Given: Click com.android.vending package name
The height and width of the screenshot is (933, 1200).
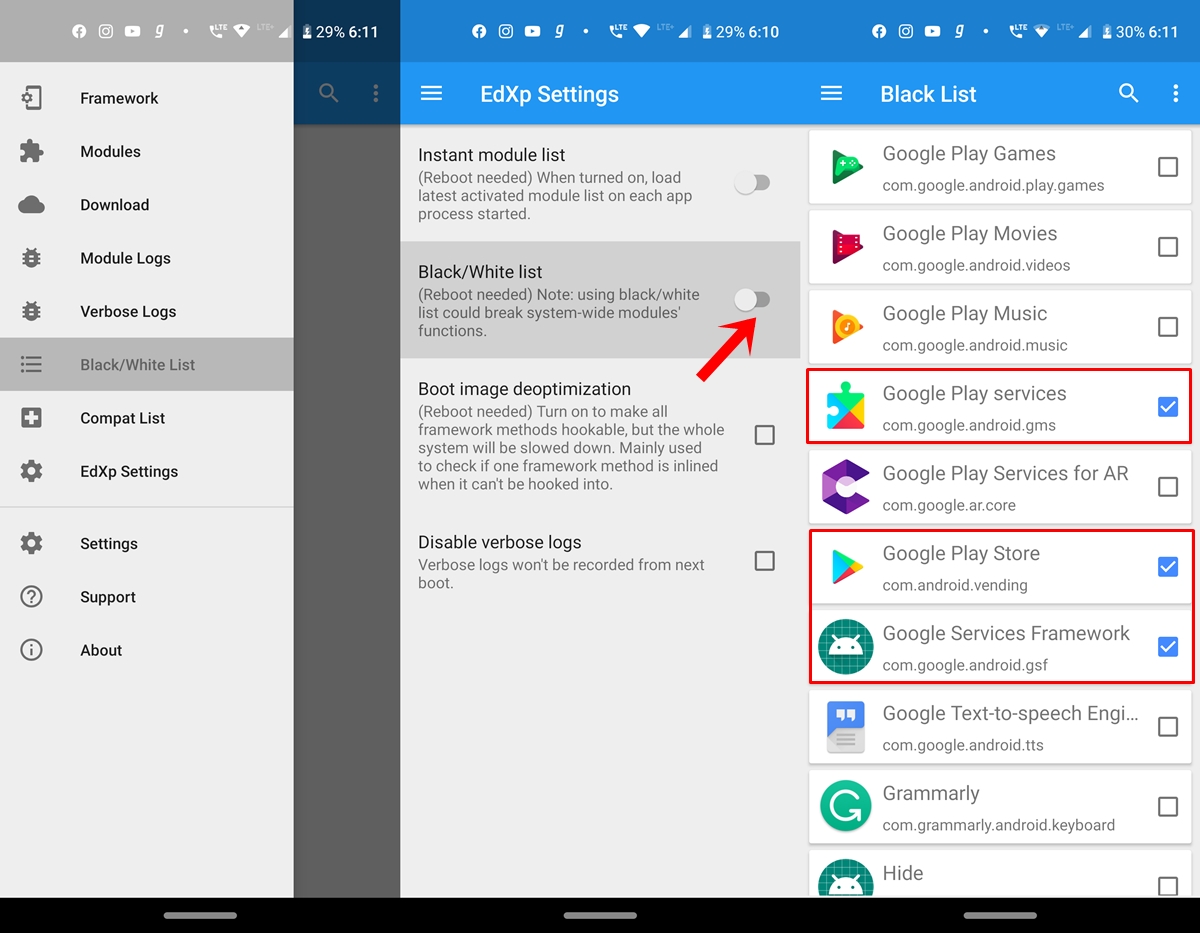Looking at the screenshot, I should pyautogui.click(x=955, y=585).
